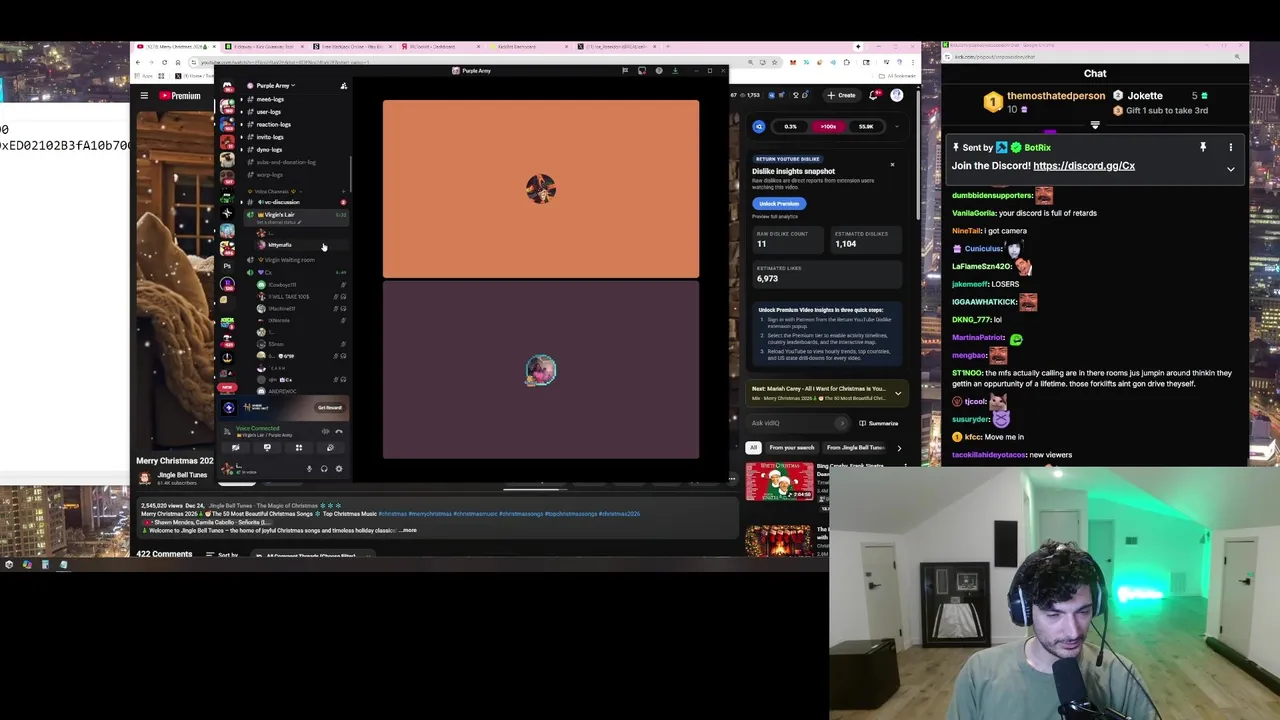This screenshot has width=1280, height=720.
Task: Close the Dislike insights snapshot card
Action: (x=892, y=165)
